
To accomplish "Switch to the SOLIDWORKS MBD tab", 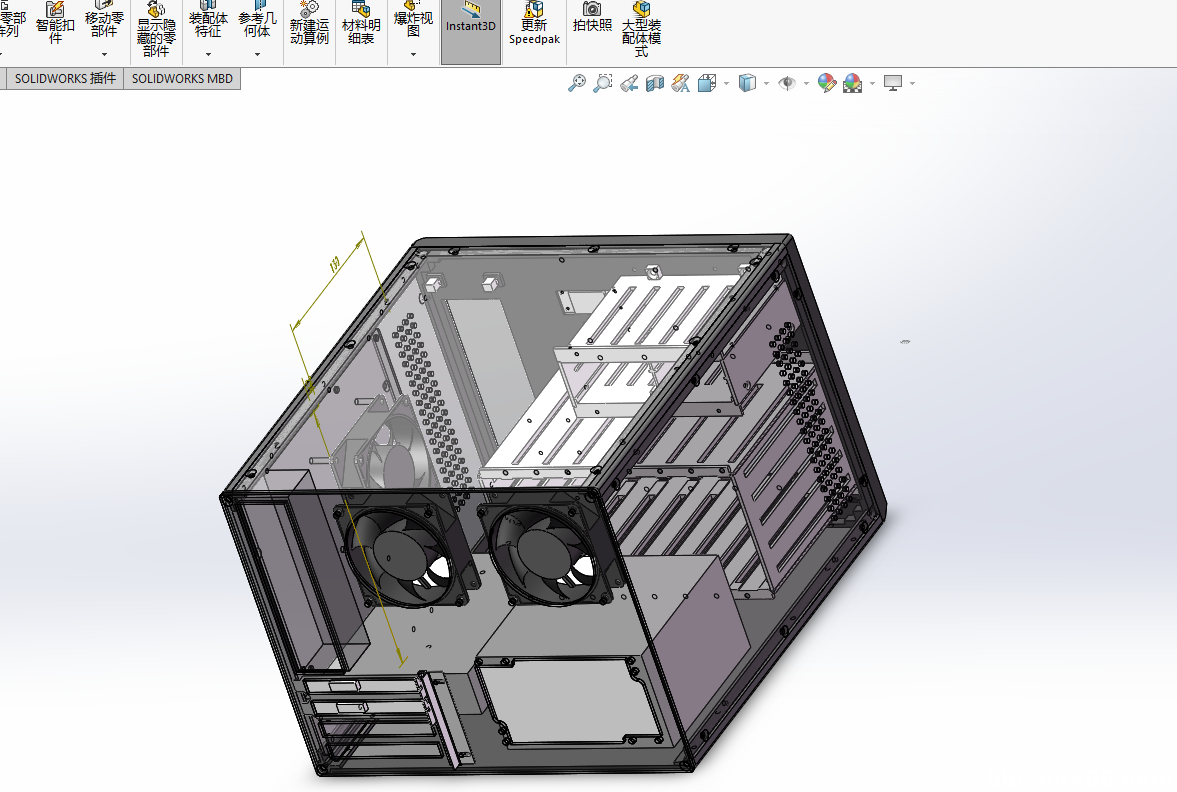I will [182, 79].
